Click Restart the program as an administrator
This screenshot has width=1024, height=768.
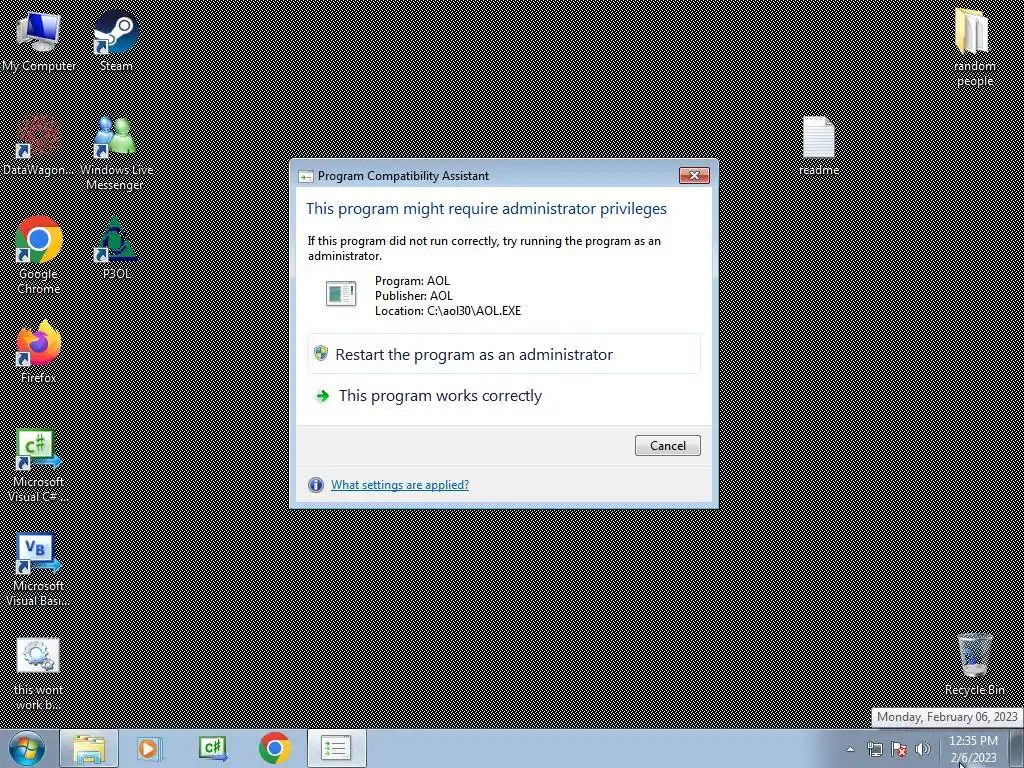[x=504, y=354]
